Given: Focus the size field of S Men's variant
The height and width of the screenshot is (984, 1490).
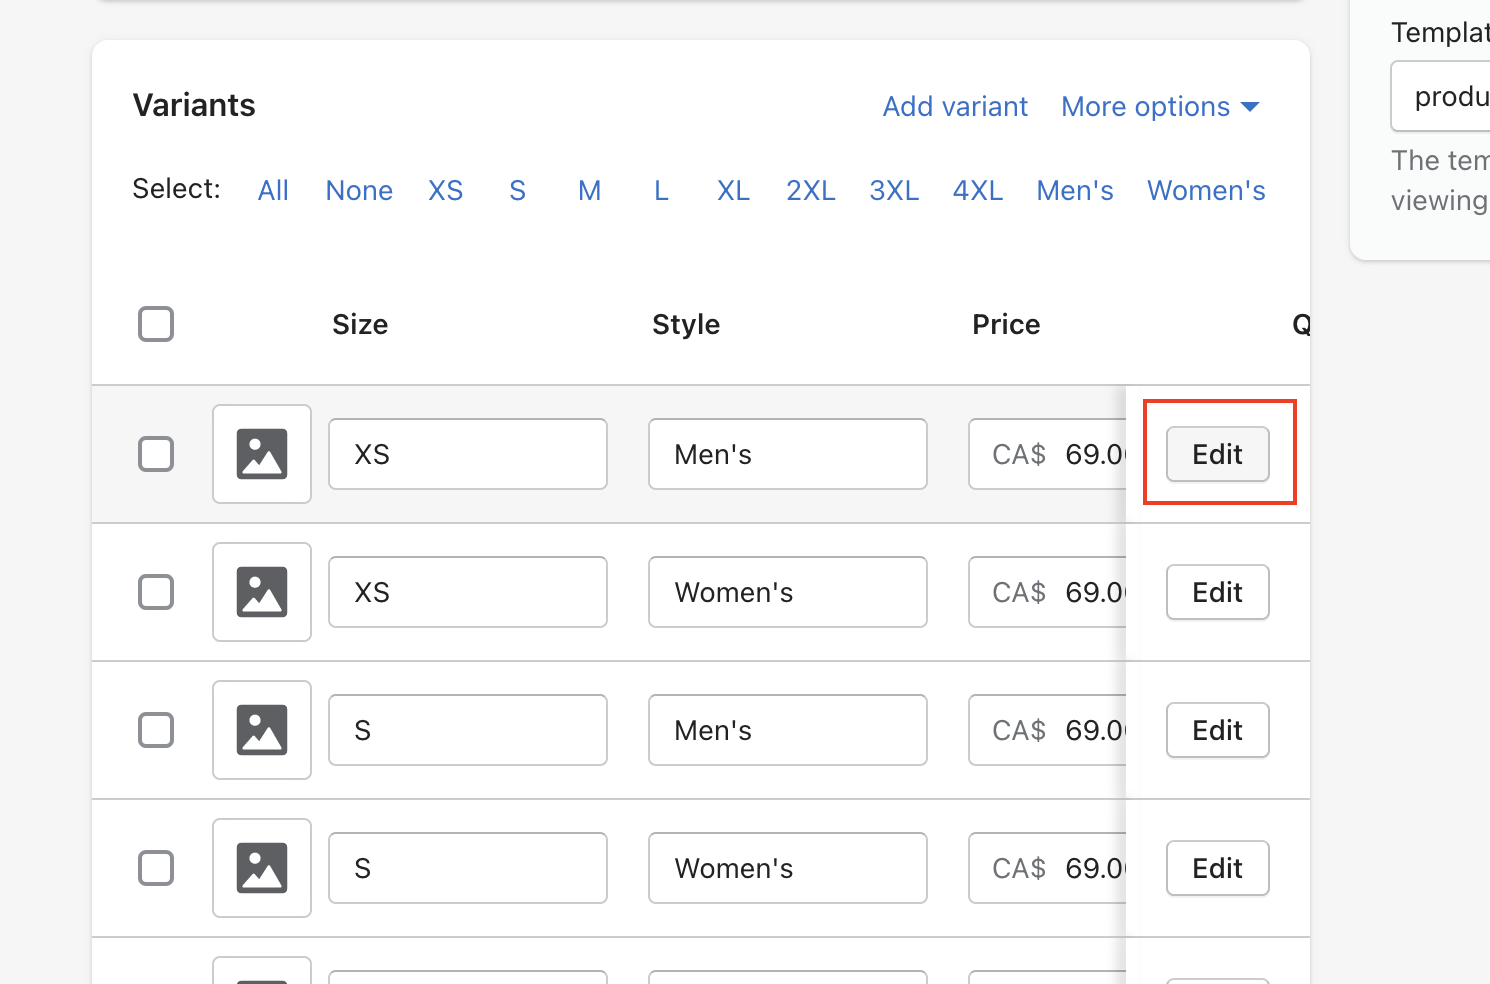Looking at the screenshot, I should coord(467,730).
